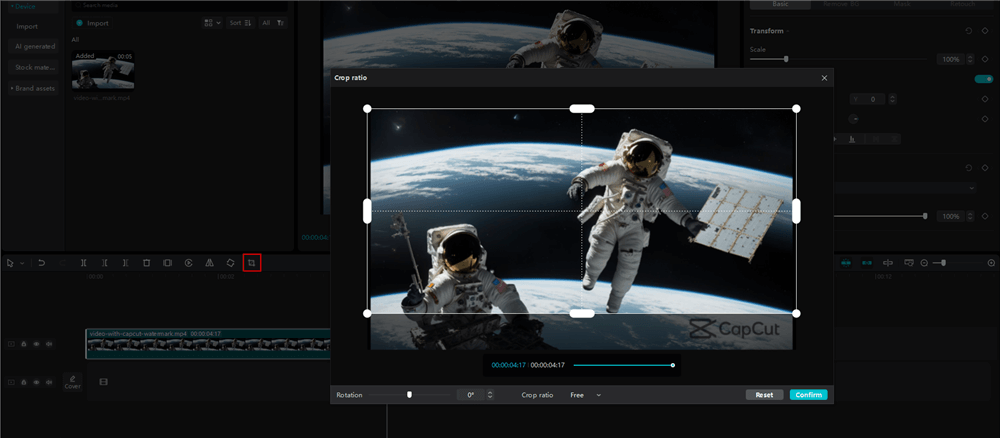Click the timeline zoom out icon

tap(923, 263)
